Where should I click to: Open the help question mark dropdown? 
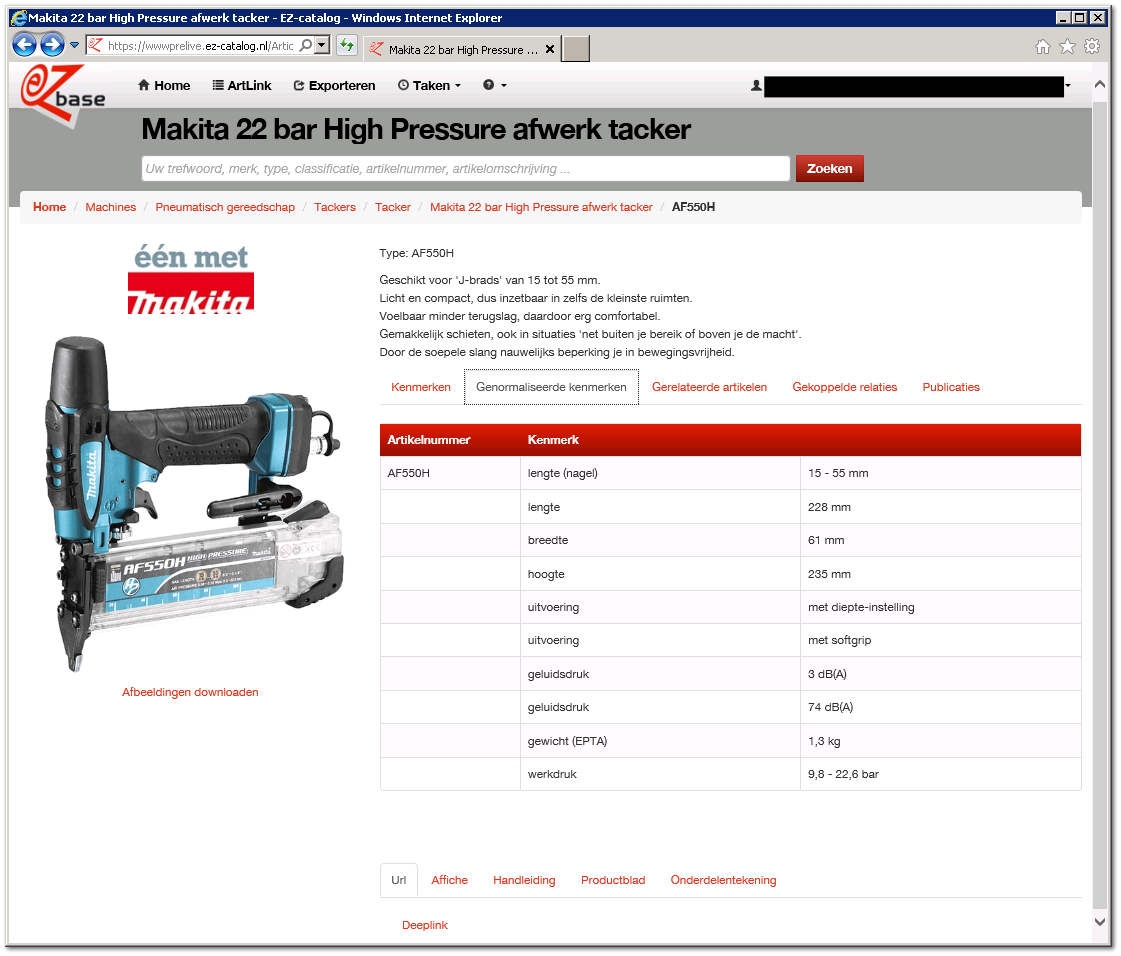pyautogui.click(x=495, y=85)
